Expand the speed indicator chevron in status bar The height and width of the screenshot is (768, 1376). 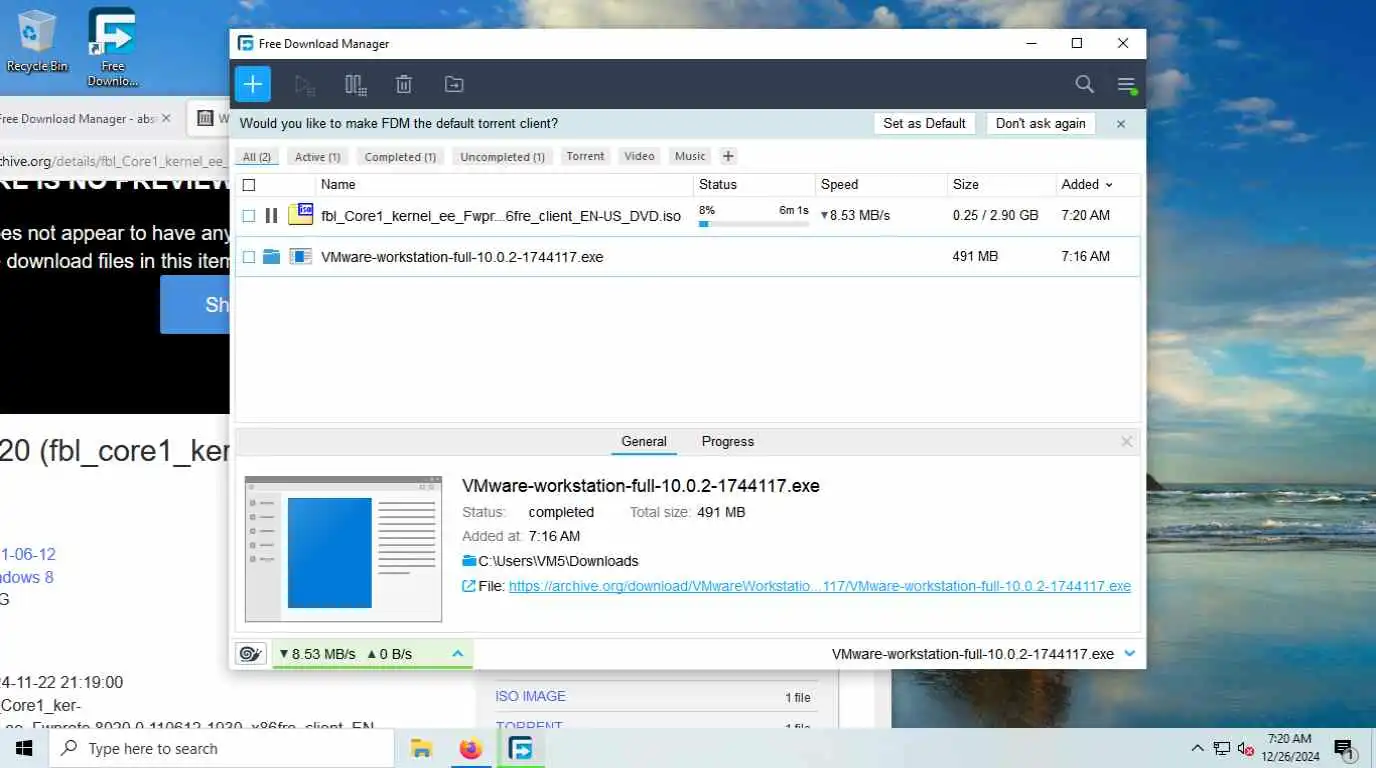[x=458, y=654]
